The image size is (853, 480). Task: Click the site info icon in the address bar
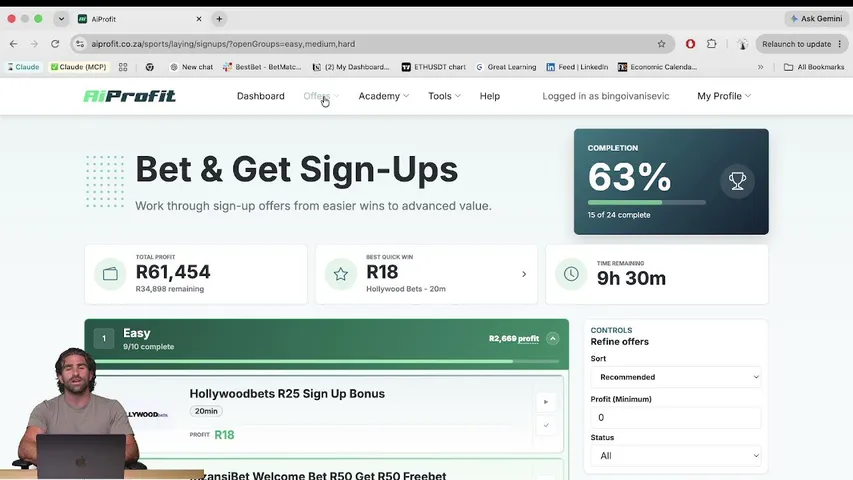tap(80, 44)
